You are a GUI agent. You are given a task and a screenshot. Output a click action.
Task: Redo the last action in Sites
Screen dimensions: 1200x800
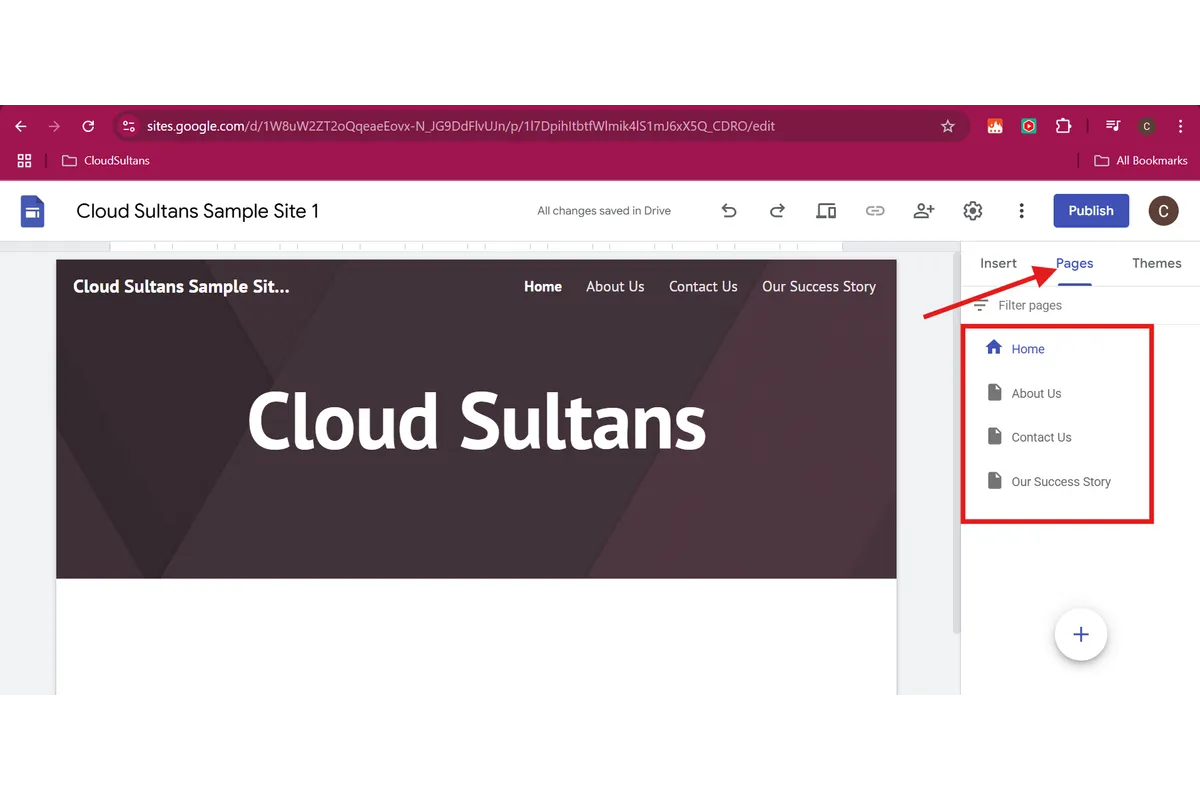coord(777,211)
